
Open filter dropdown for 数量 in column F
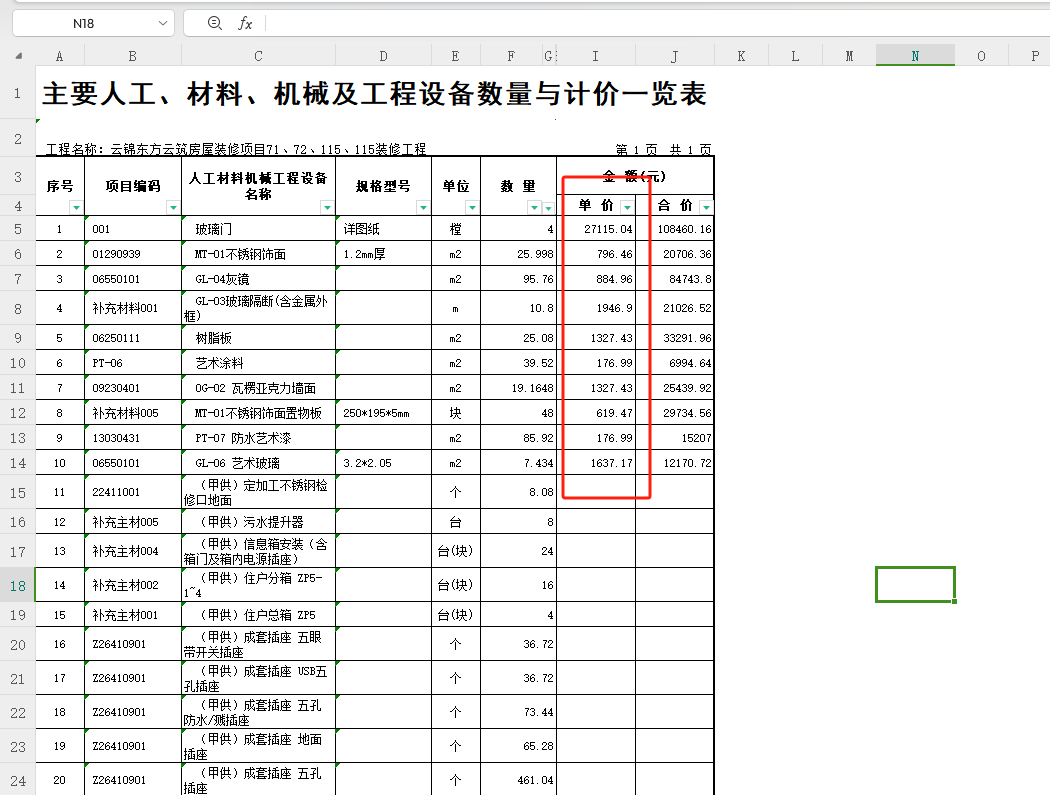click(x=534, y=208)
